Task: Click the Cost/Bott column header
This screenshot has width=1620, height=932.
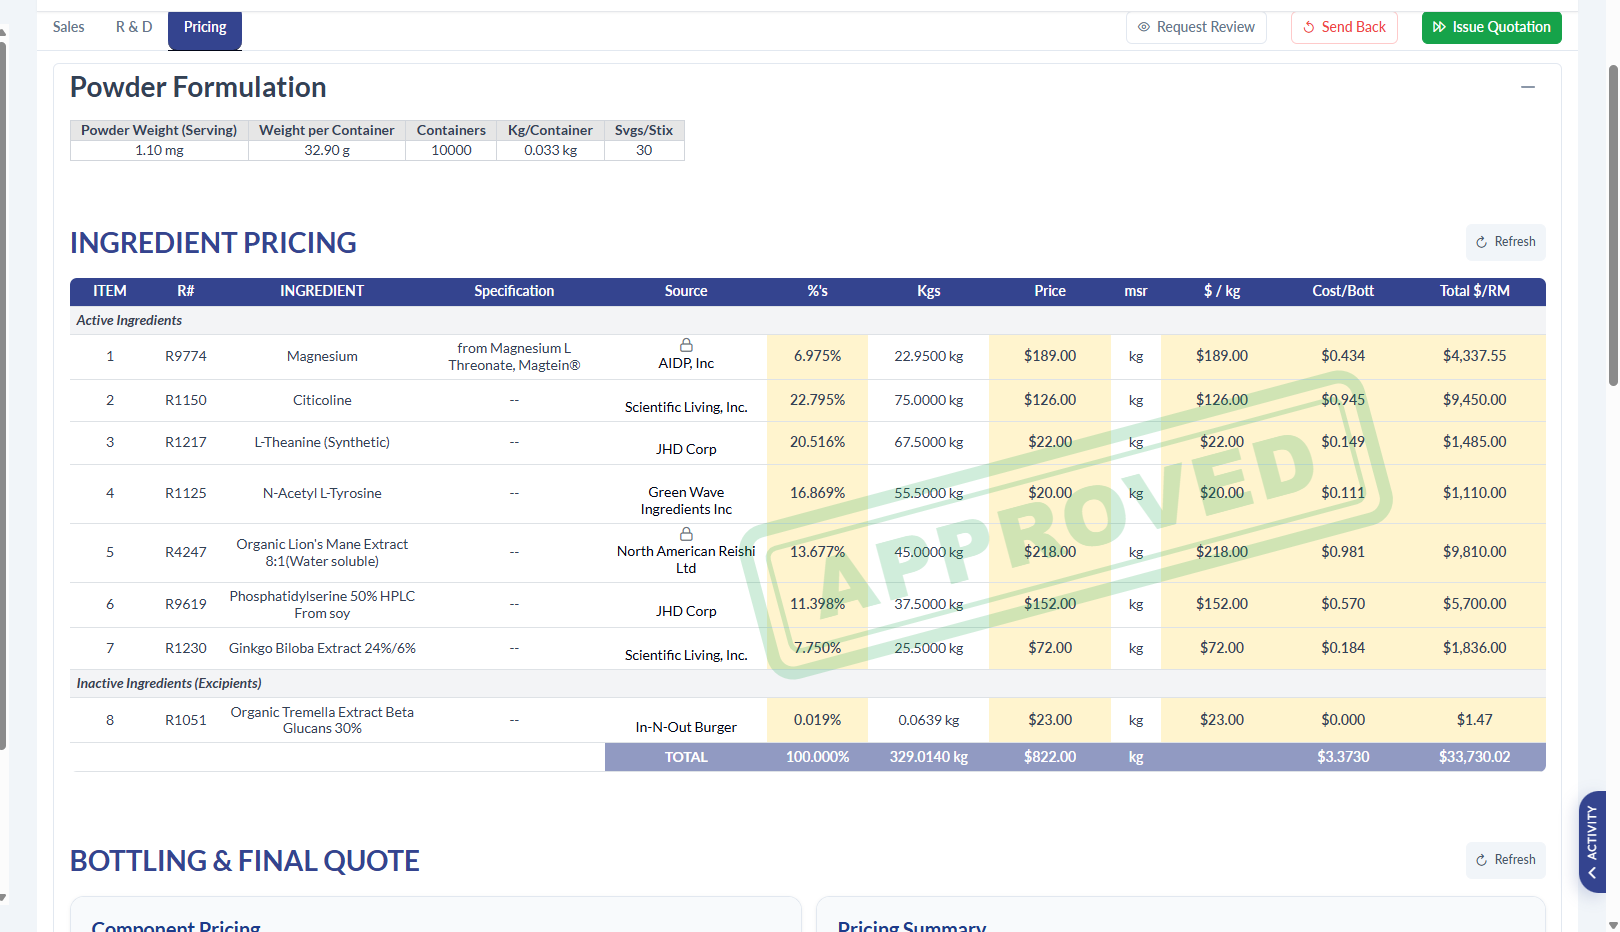Action: (x=1343, y=291)
